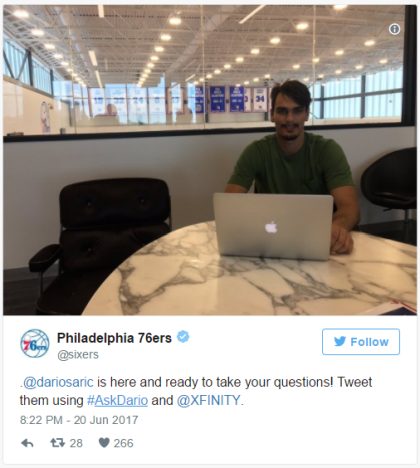
Task: Click the blue verified badge
Action: point(183,337)
